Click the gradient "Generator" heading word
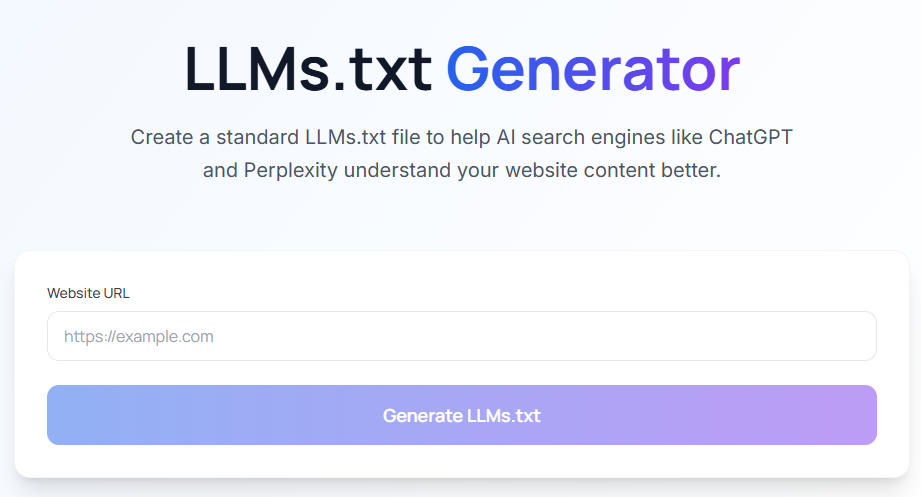The height and width of the screenshot is (497, 921). click(592, 69)
